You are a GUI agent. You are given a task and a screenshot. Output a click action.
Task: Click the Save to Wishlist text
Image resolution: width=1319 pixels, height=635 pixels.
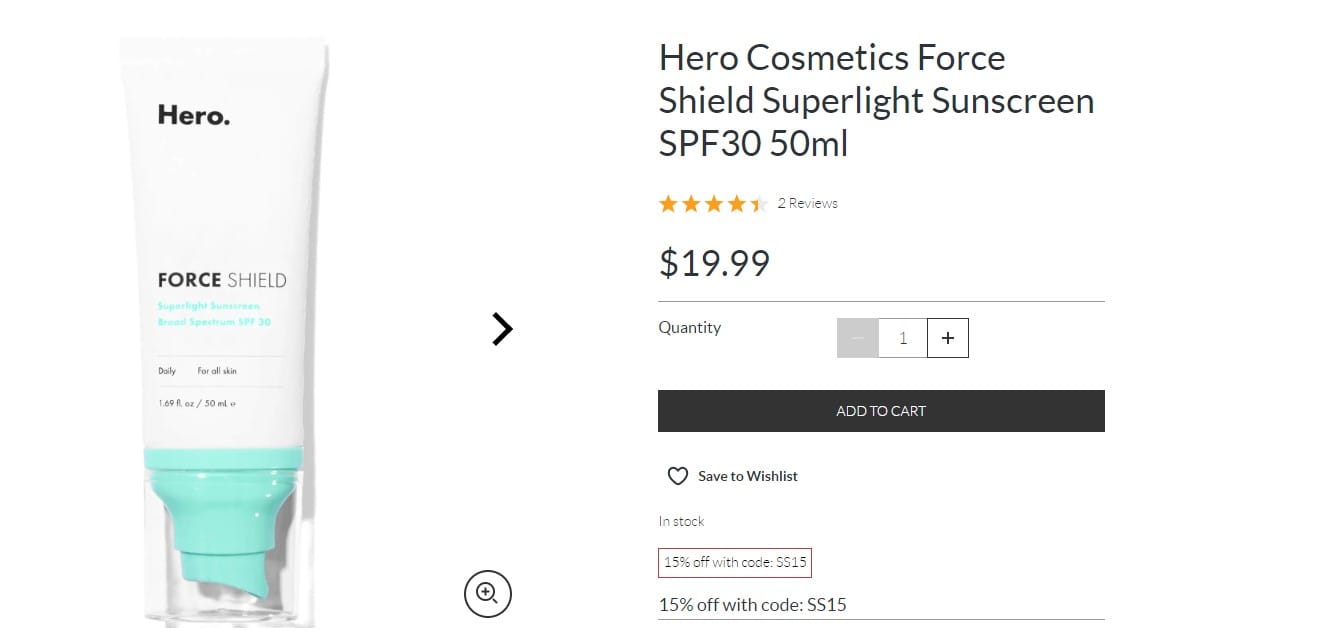coord(748,476)
